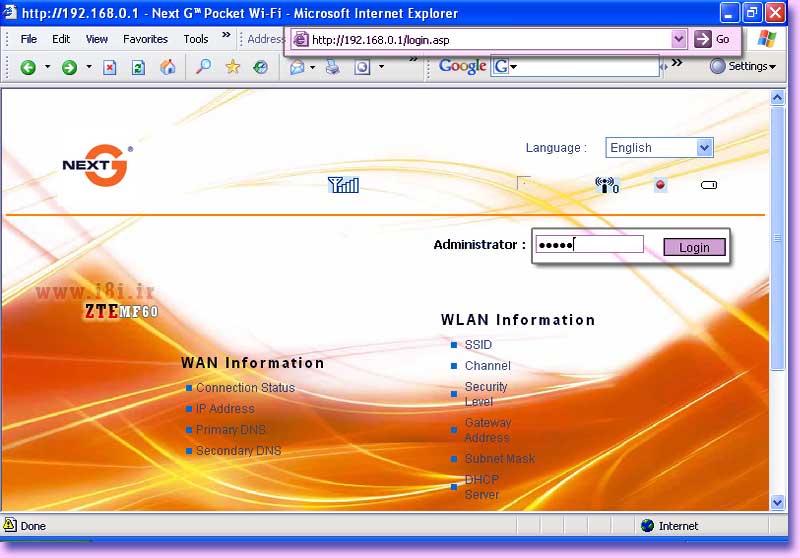
Task: Click the Primary DNS item
Action: (x=231, y=429)
